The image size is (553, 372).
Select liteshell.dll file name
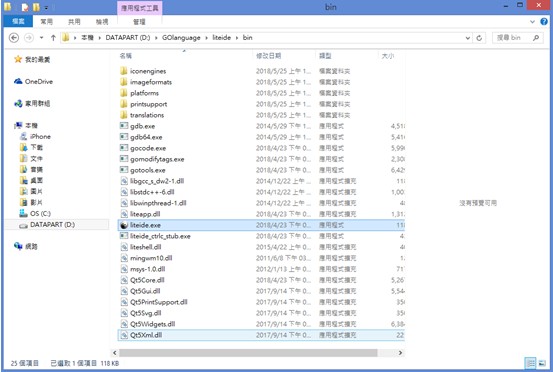click(146, 247)
